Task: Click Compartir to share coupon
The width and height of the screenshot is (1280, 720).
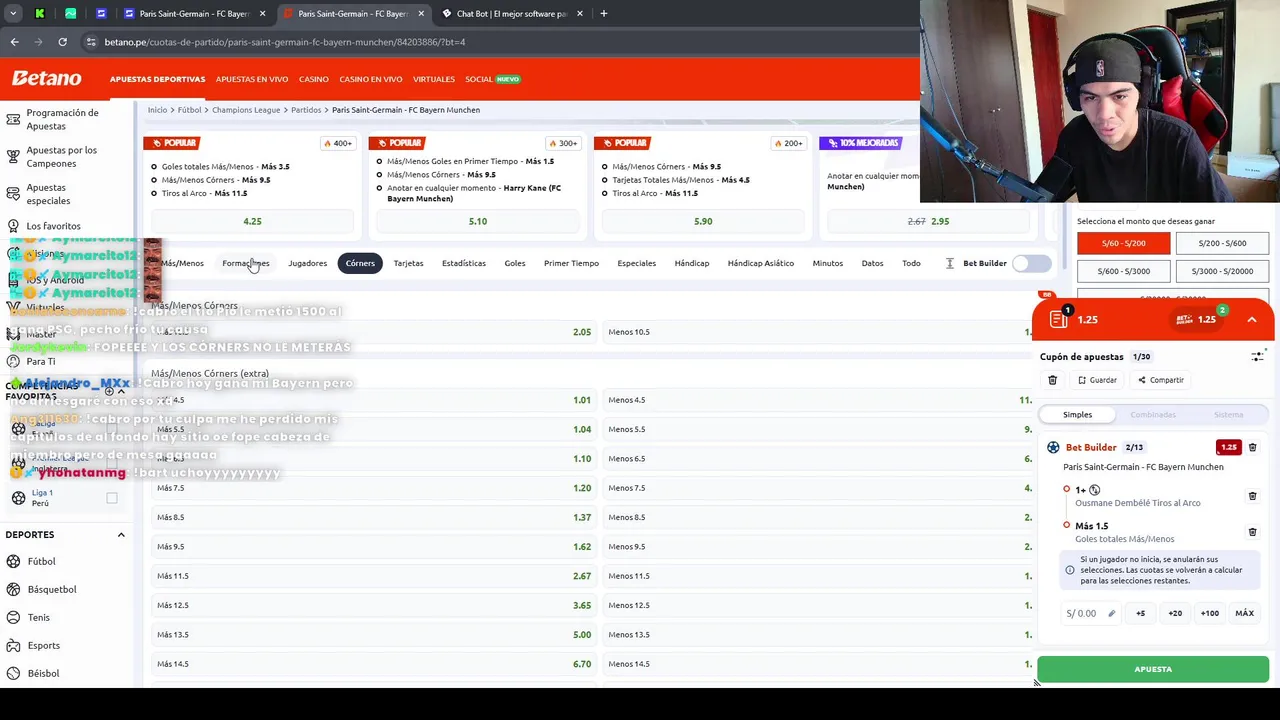Action: coord(1160,380)
